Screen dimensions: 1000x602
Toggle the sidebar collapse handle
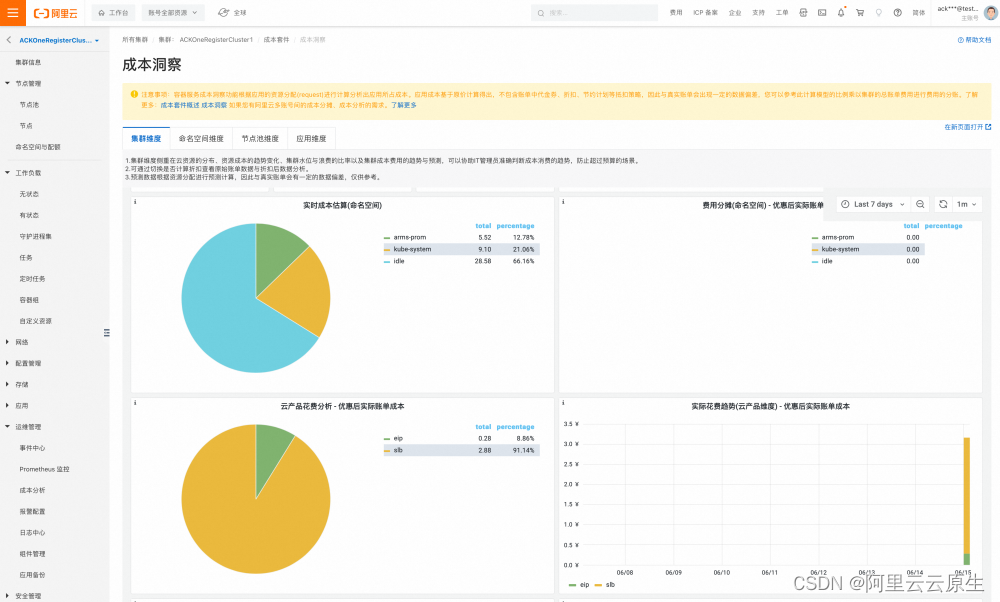tap(107, 333)
